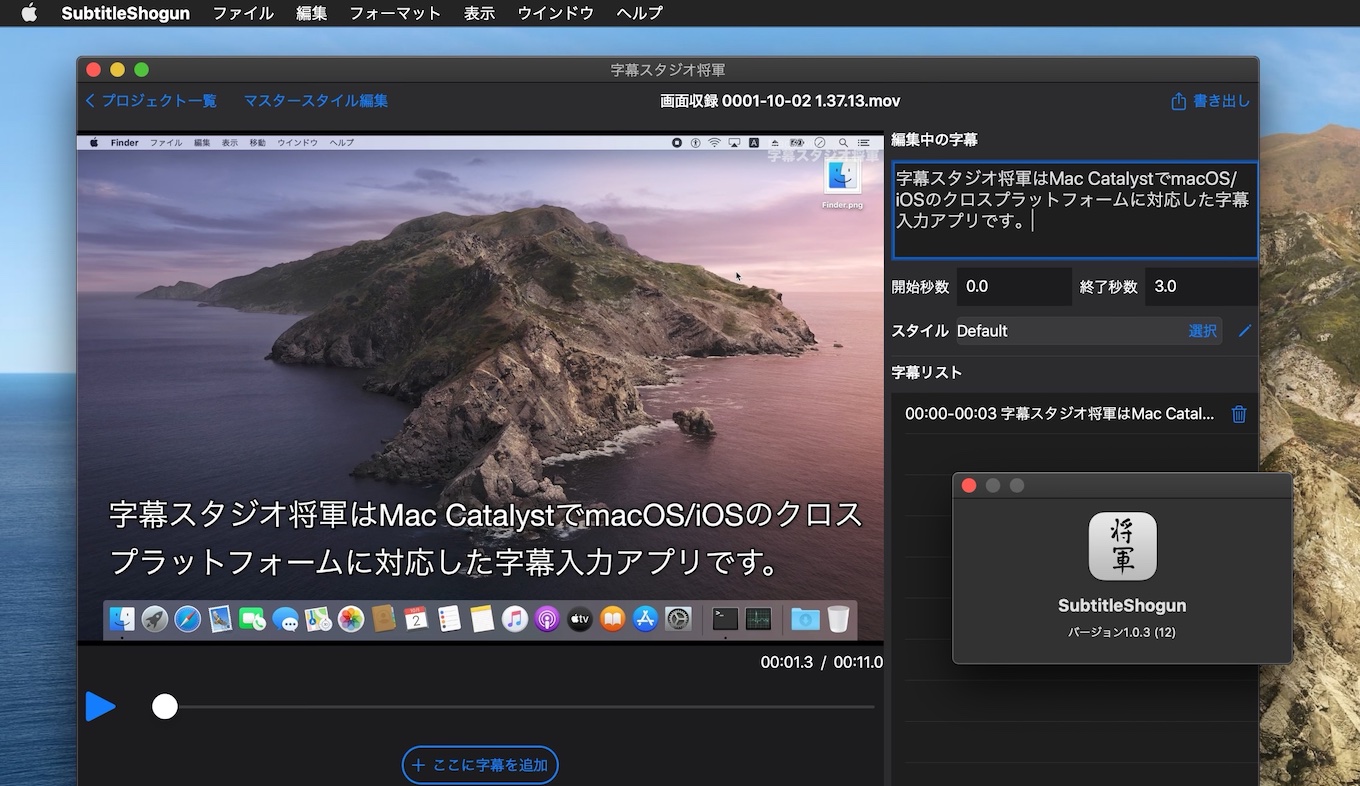Viewport: 1360px width, 786px height.
Task: Open マスタースタイル編集
Action: click(x=316, y=101)
